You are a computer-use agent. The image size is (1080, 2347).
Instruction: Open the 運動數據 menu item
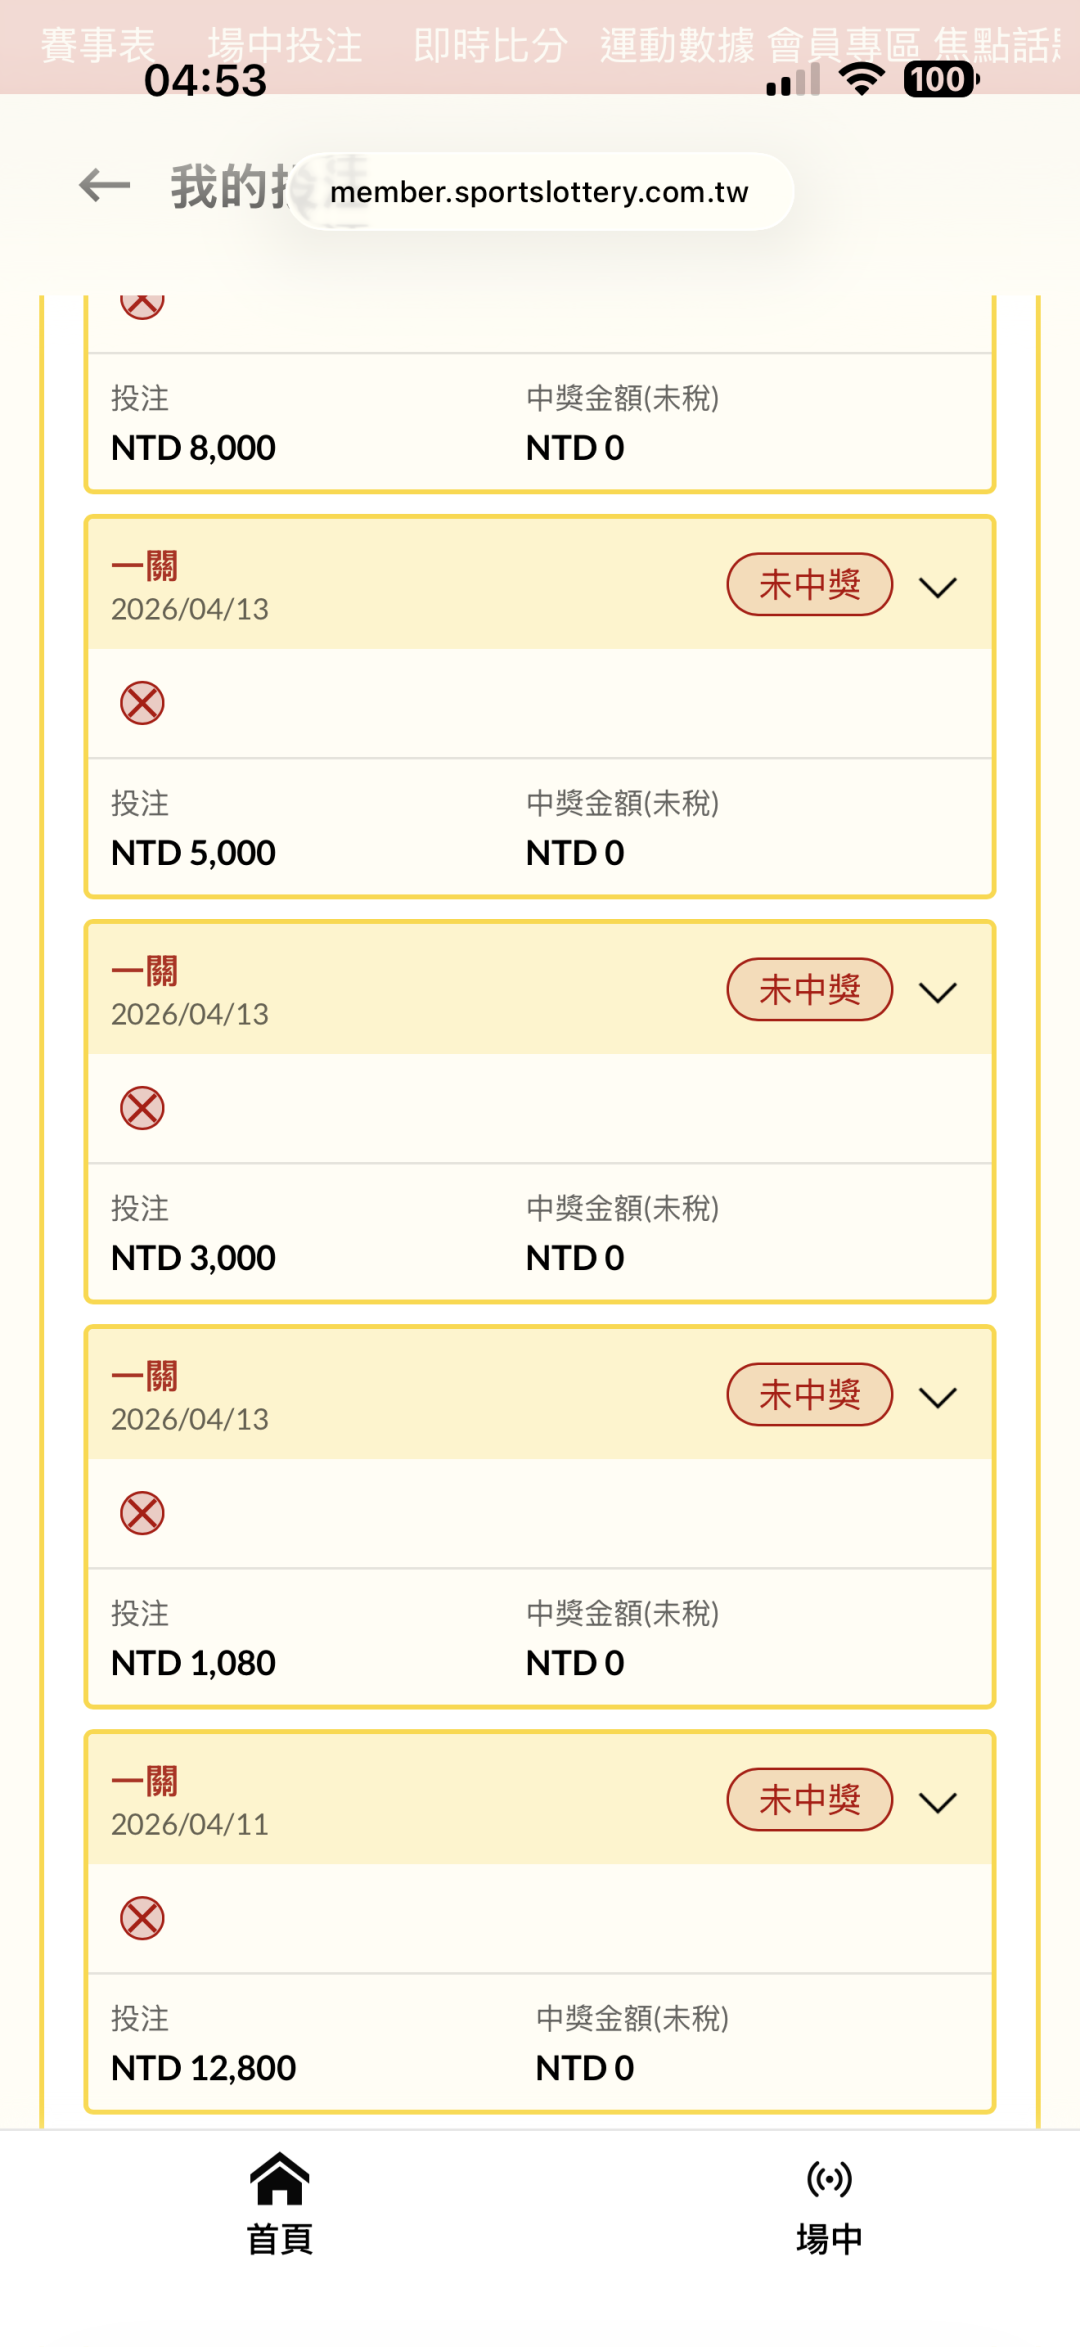pos(677,45)
